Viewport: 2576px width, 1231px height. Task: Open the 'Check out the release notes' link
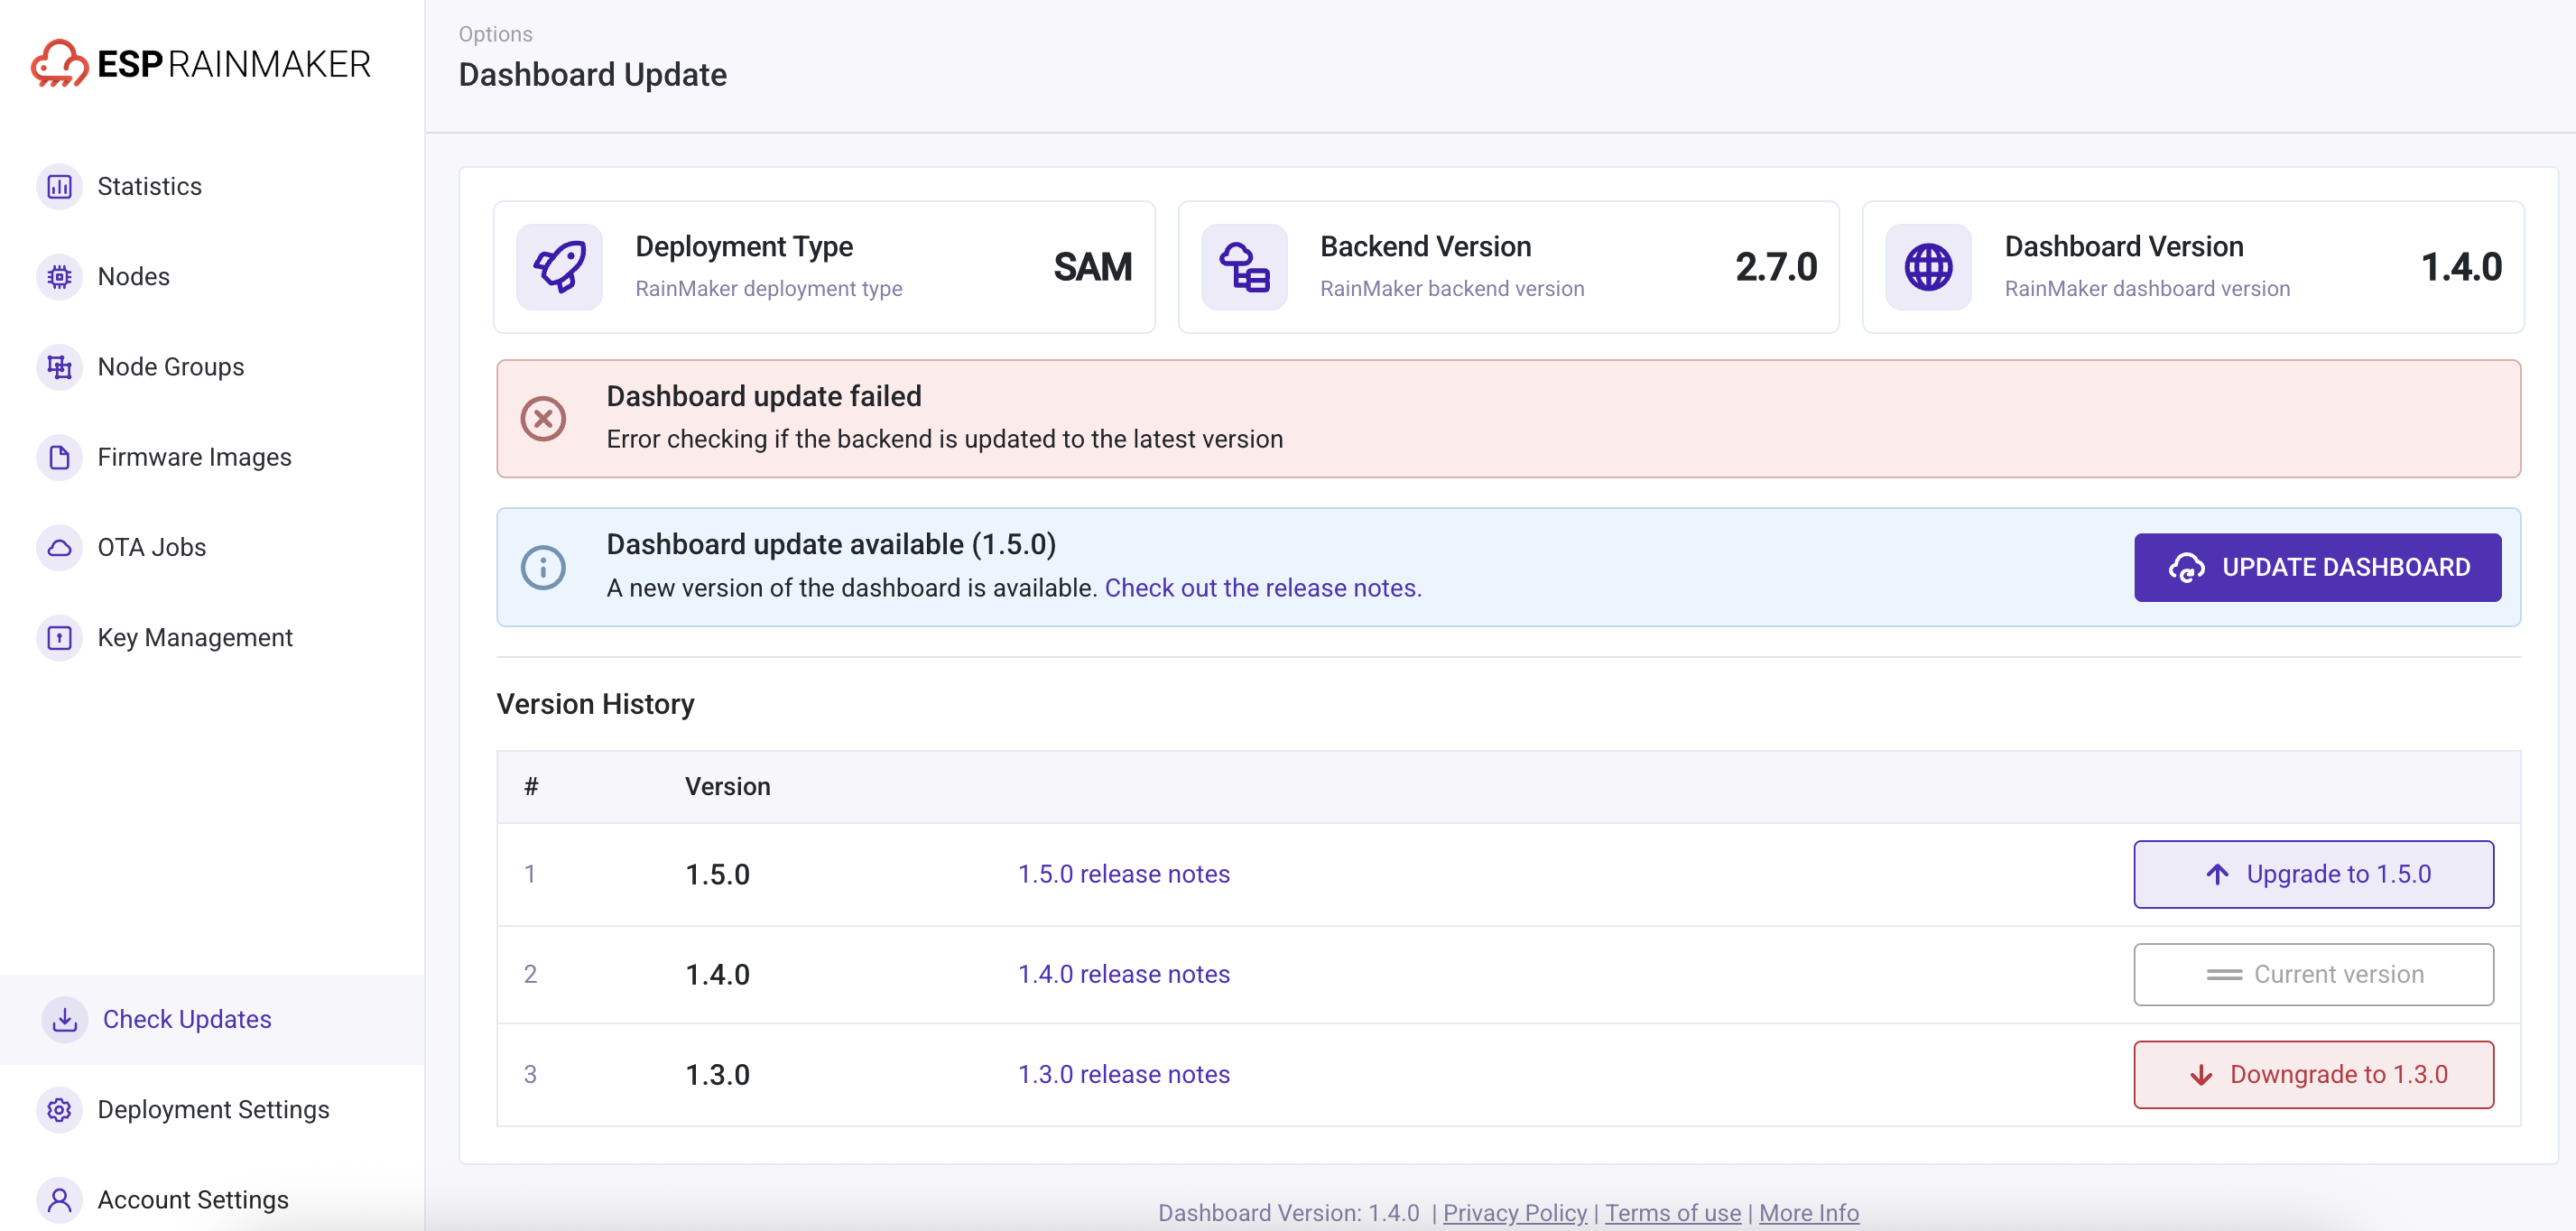tap(1262, 588)
